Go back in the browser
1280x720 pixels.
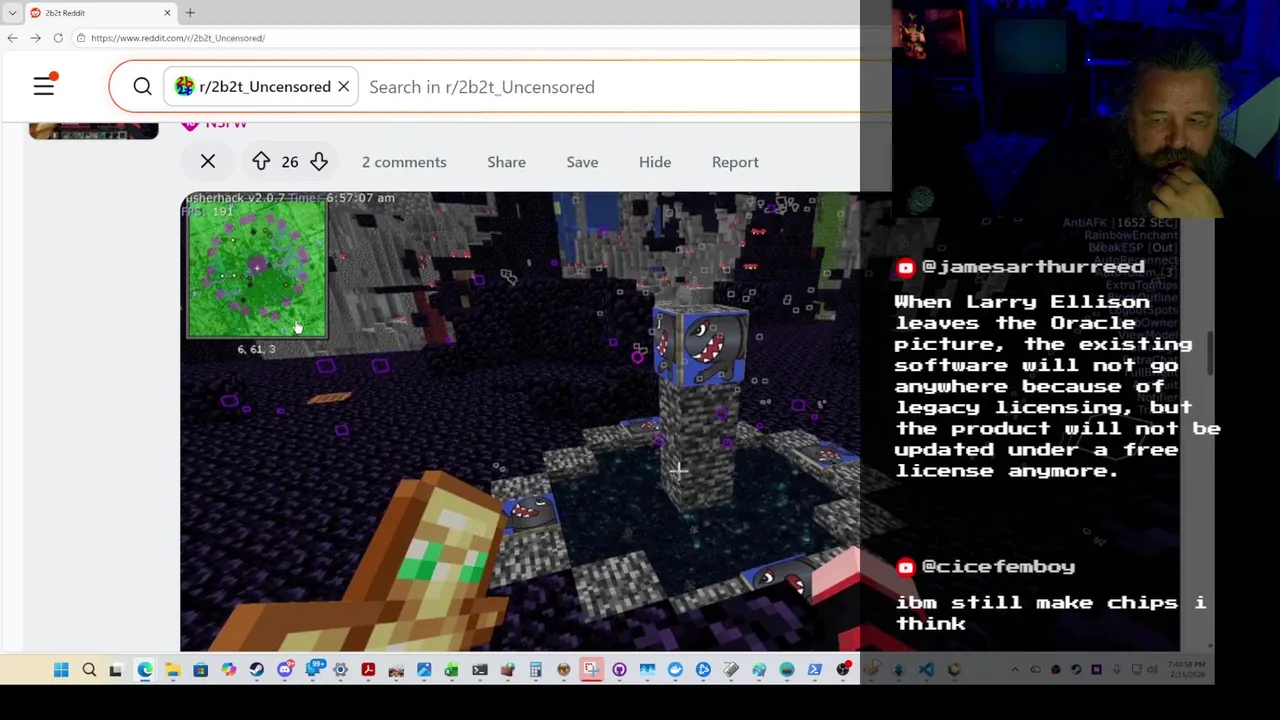12,38
